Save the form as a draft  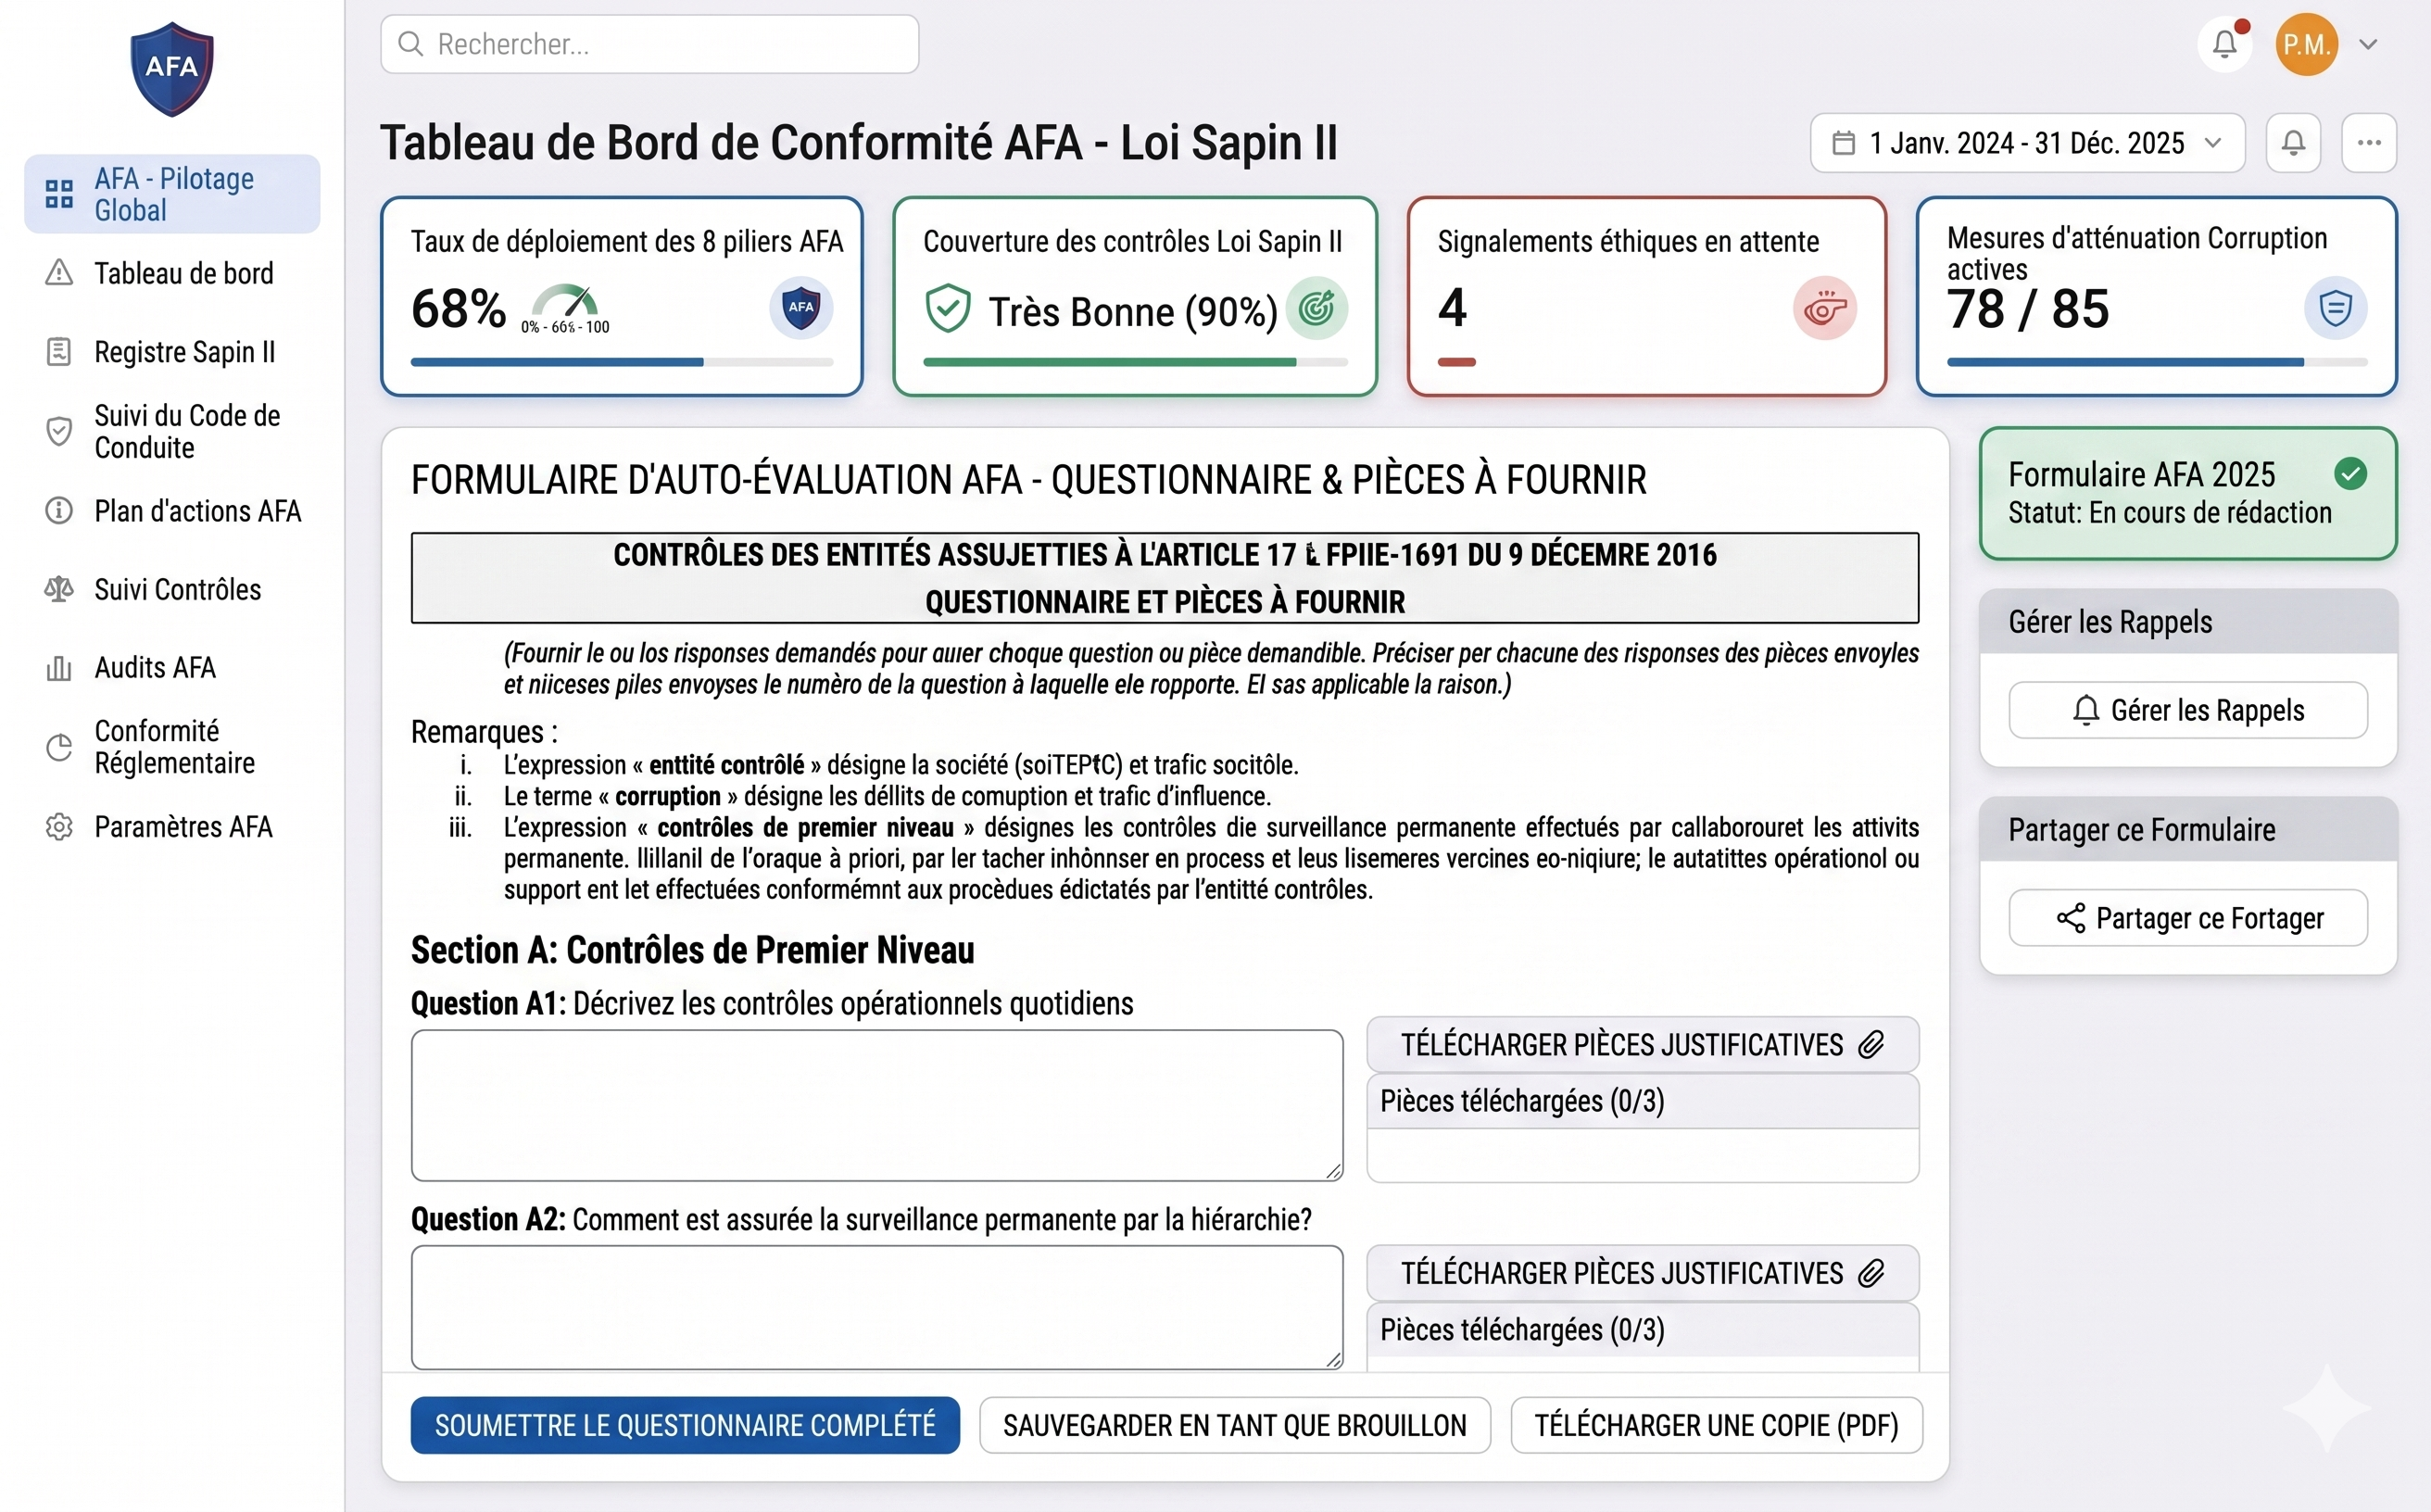[1235, 1425]
